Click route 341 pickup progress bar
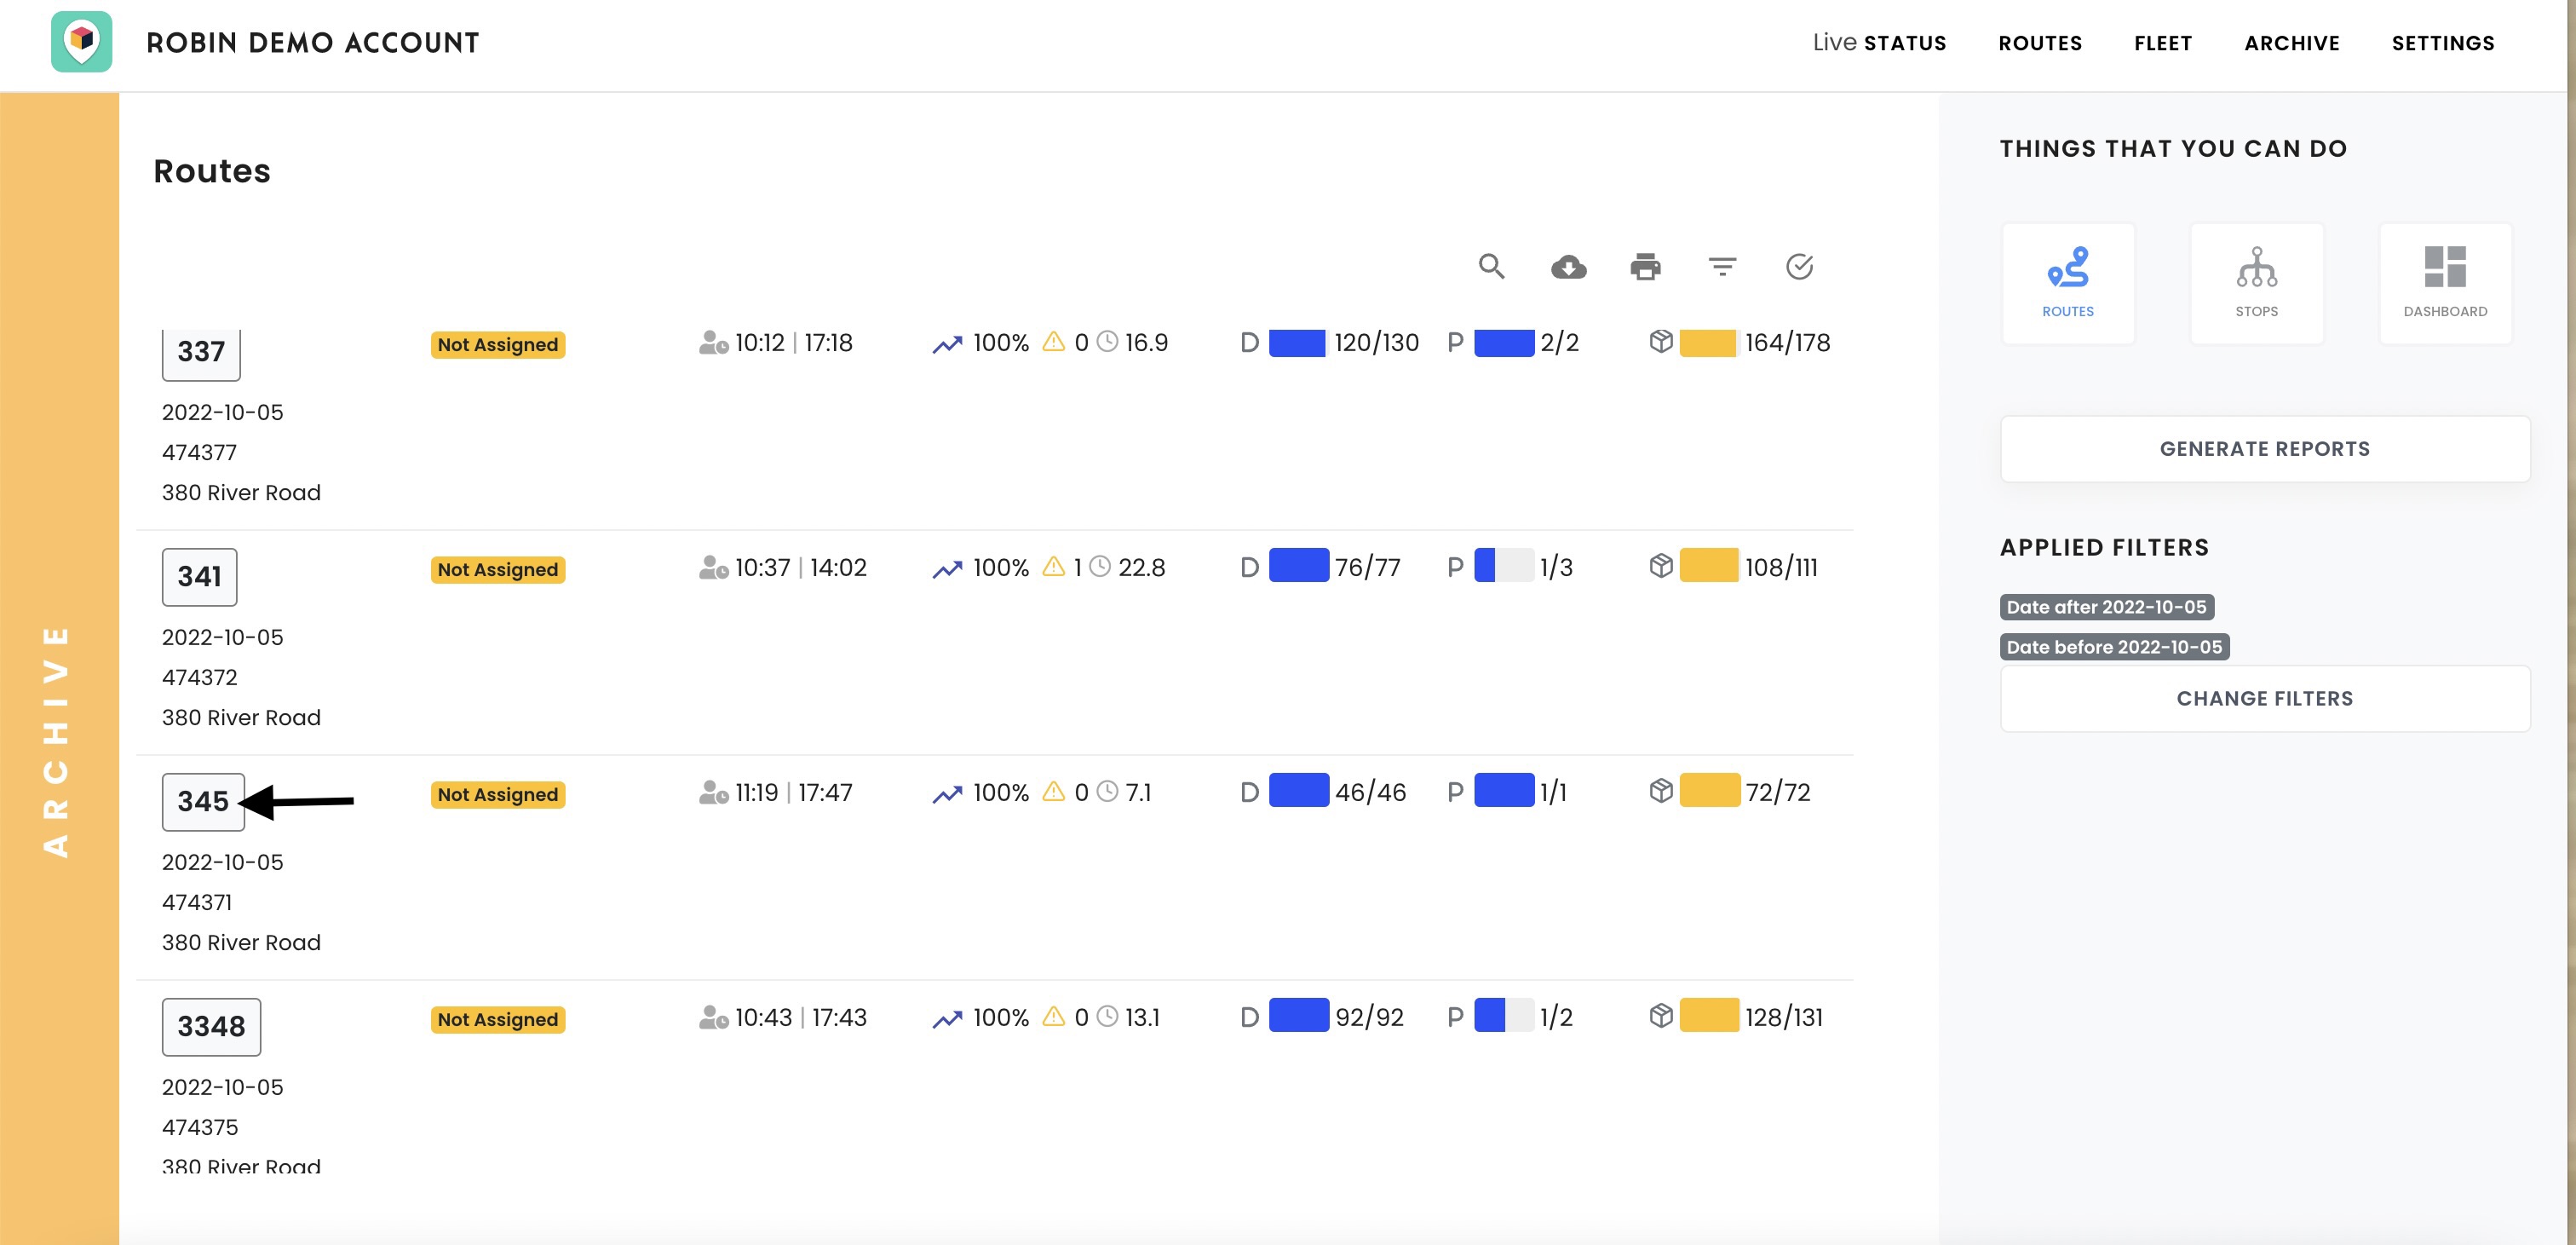Screen dimensions: 2576x1245 click(x=1503, y=566)
